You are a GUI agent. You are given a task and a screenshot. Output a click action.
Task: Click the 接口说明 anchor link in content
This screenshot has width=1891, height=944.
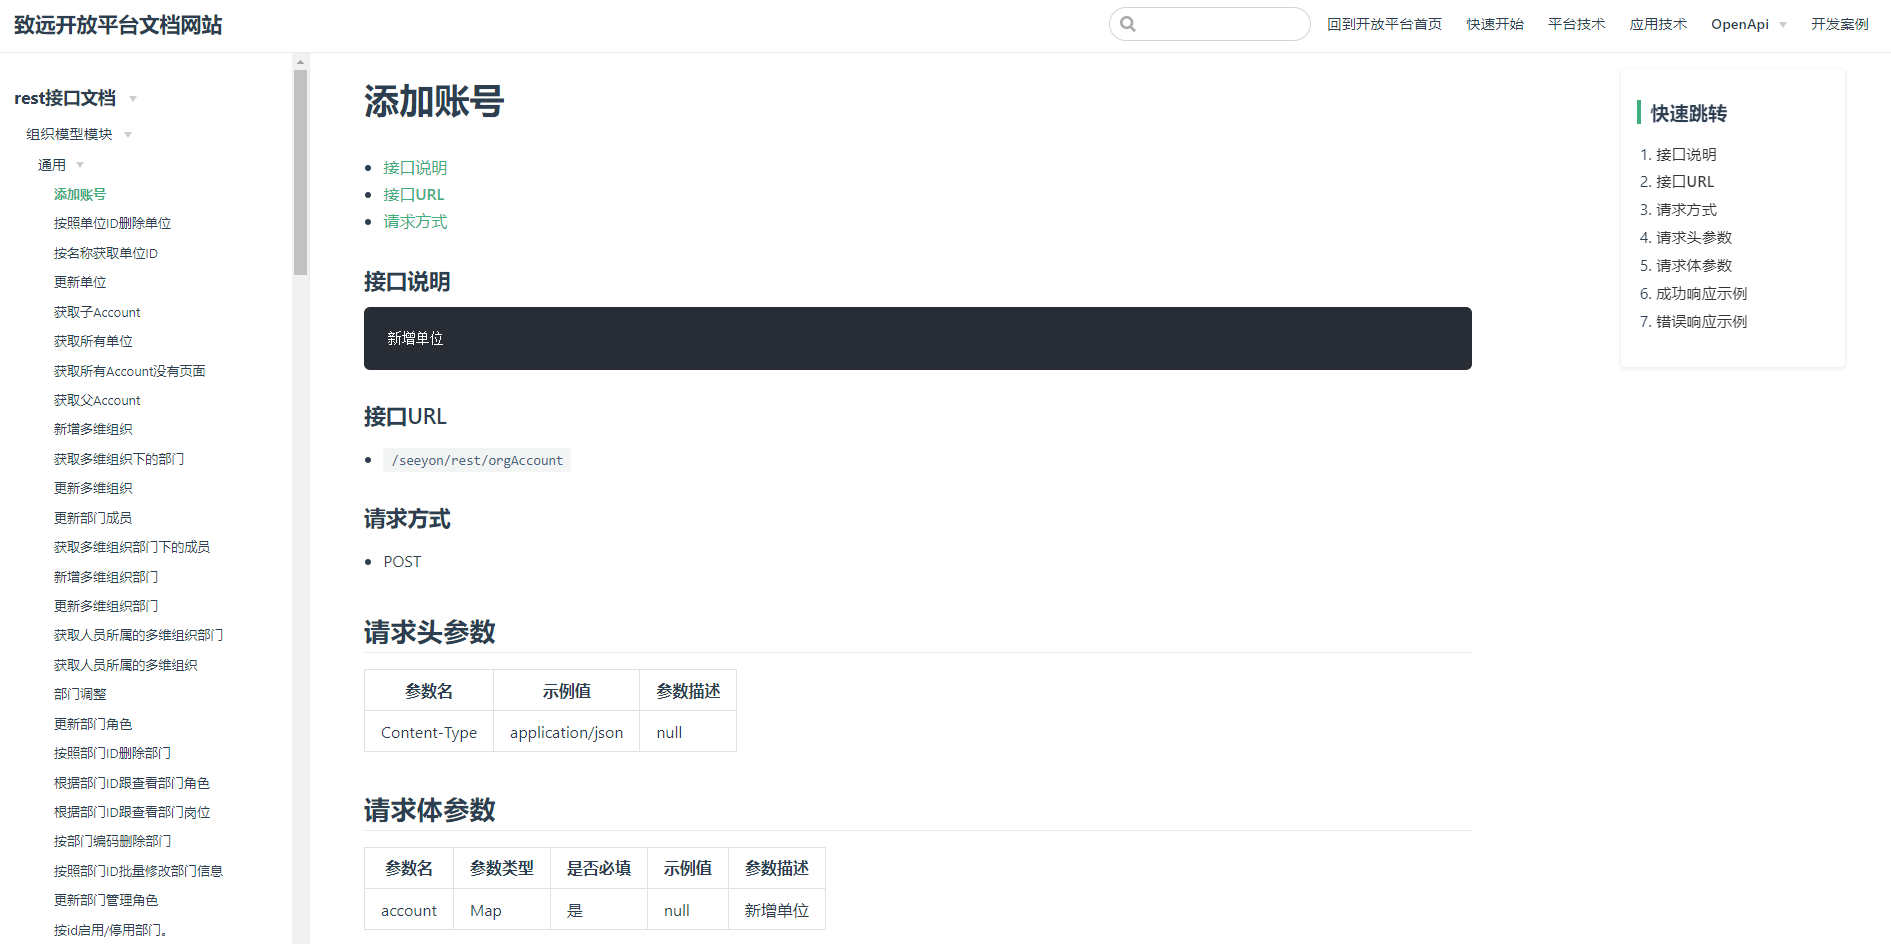click(x=415, y=168)
